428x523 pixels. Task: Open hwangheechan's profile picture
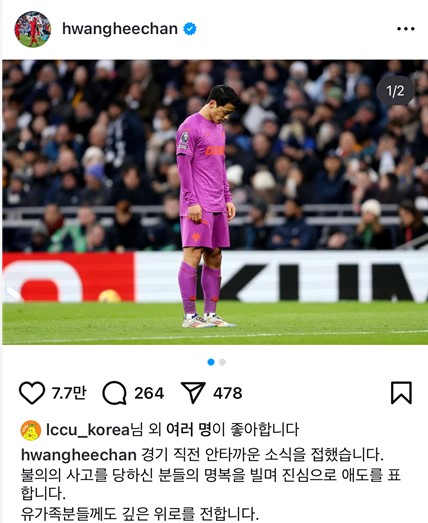click(32, 29)
